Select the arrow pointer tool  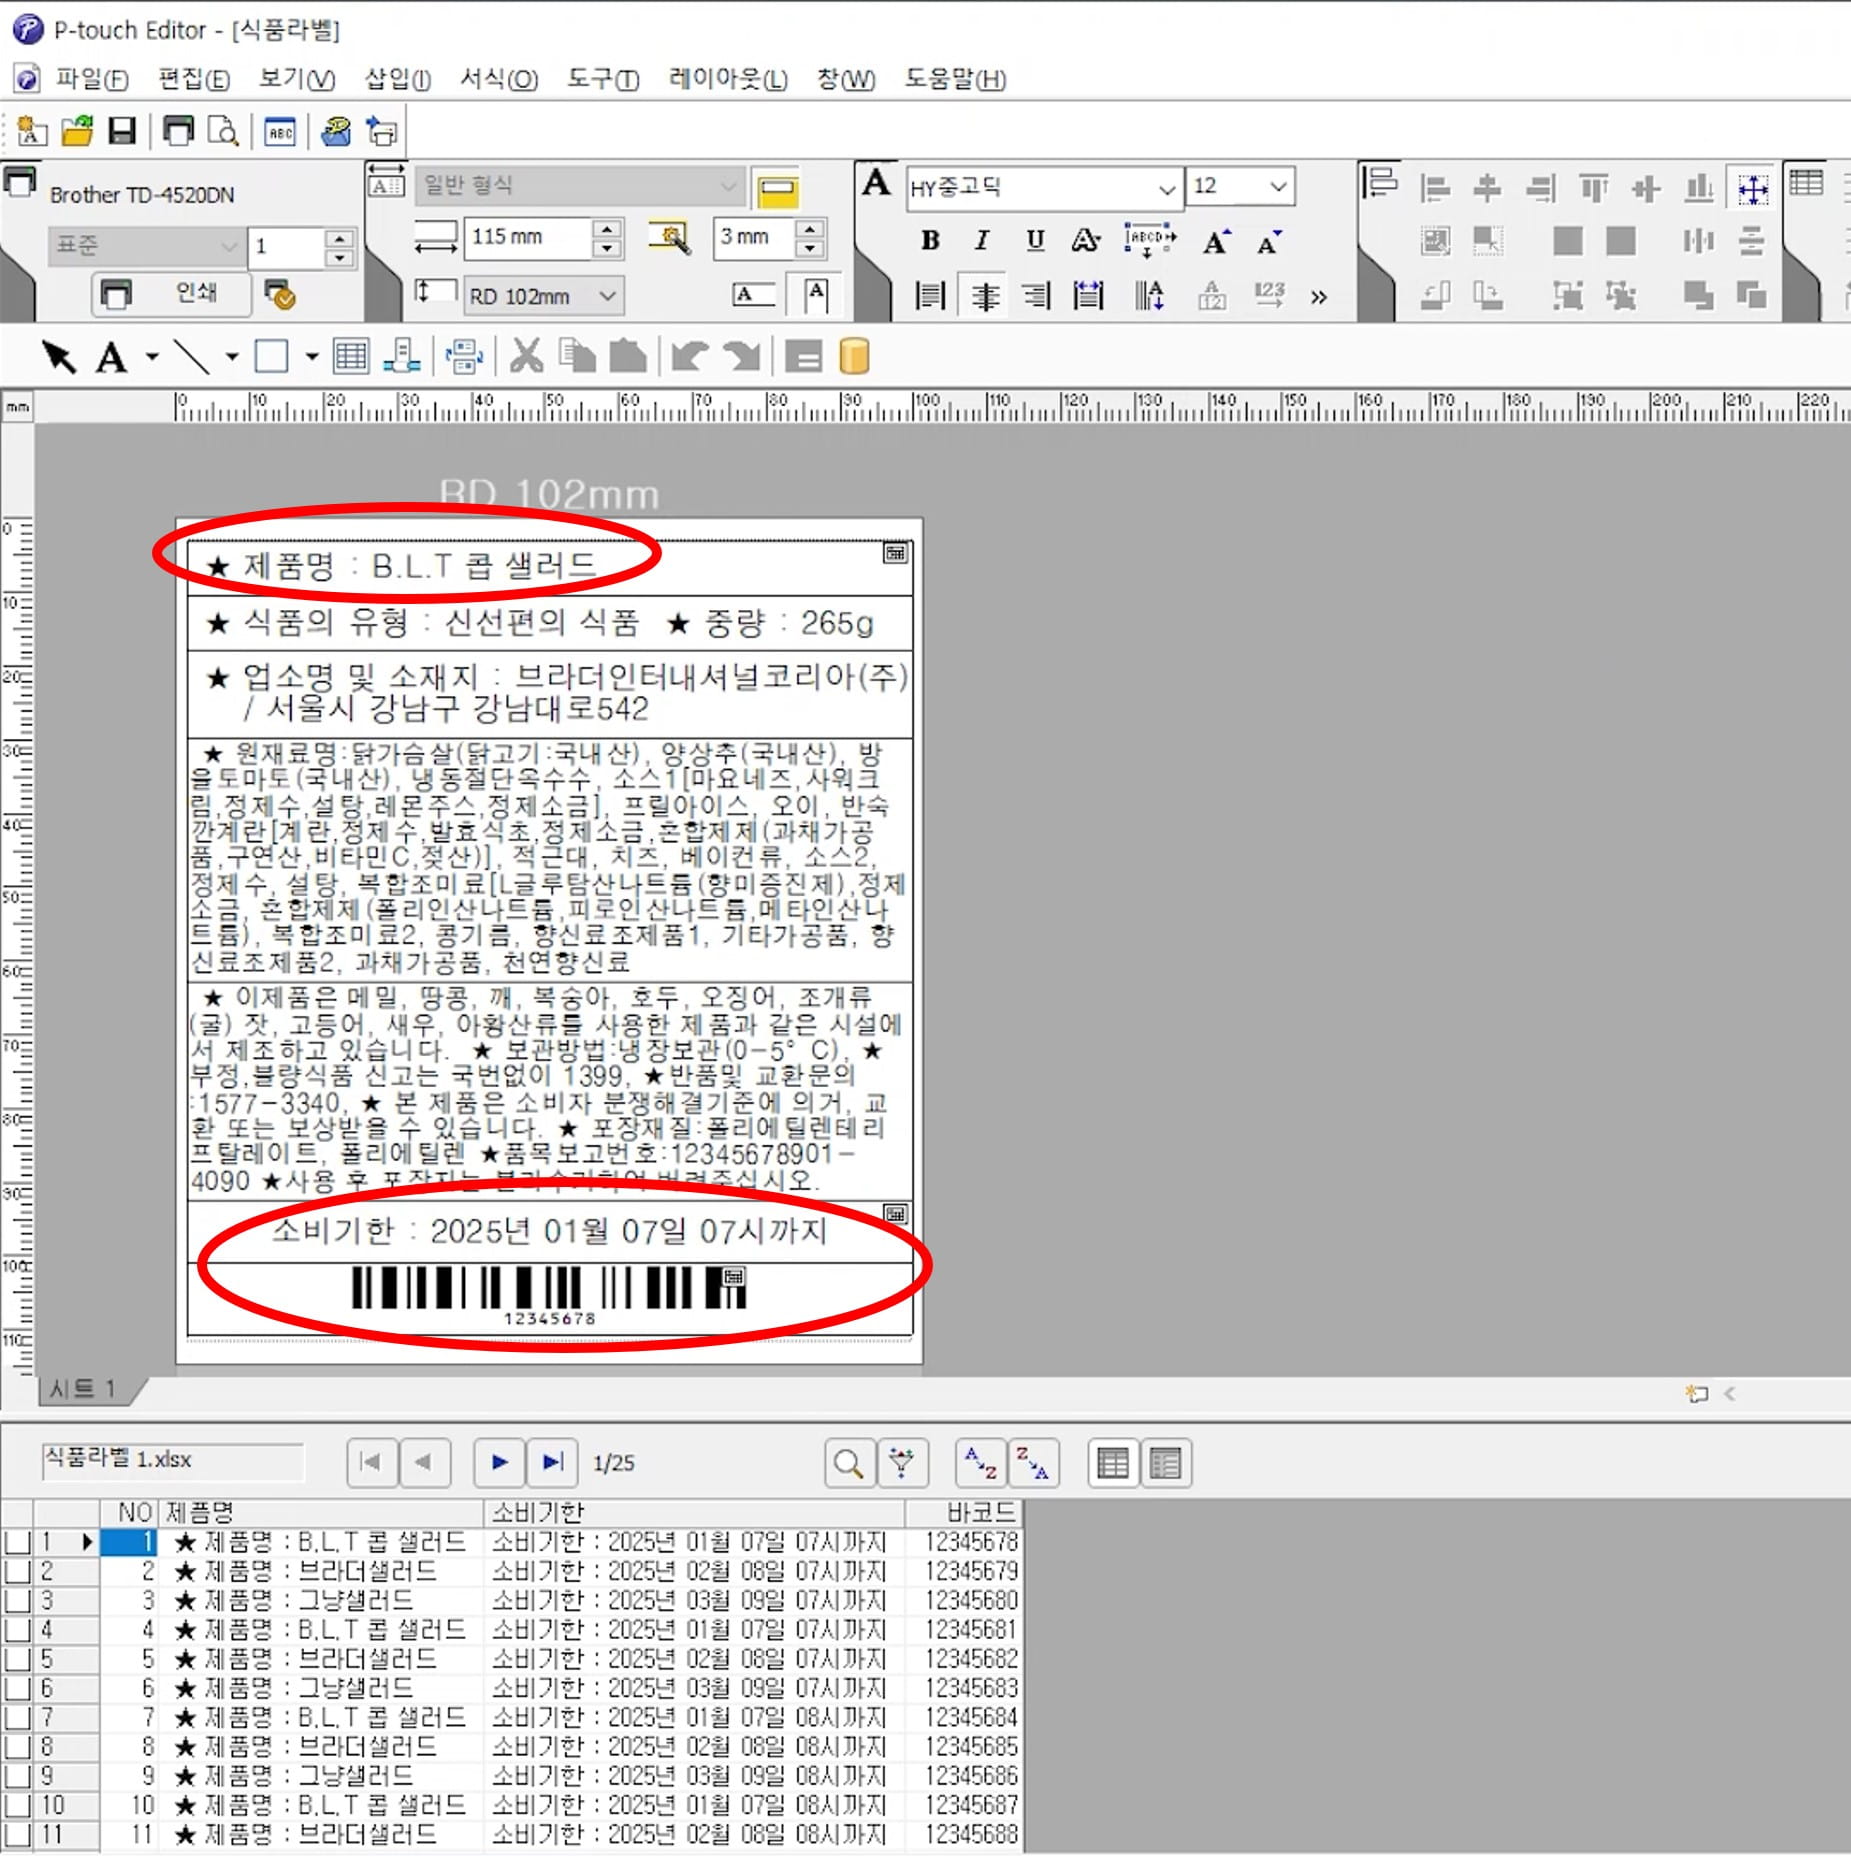58,357
